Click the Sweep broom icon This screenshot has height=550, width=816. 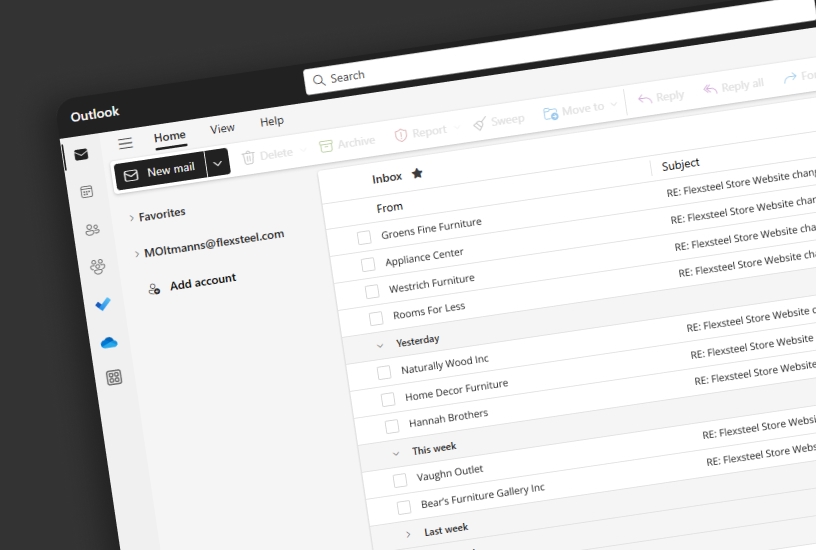(479, 124)
